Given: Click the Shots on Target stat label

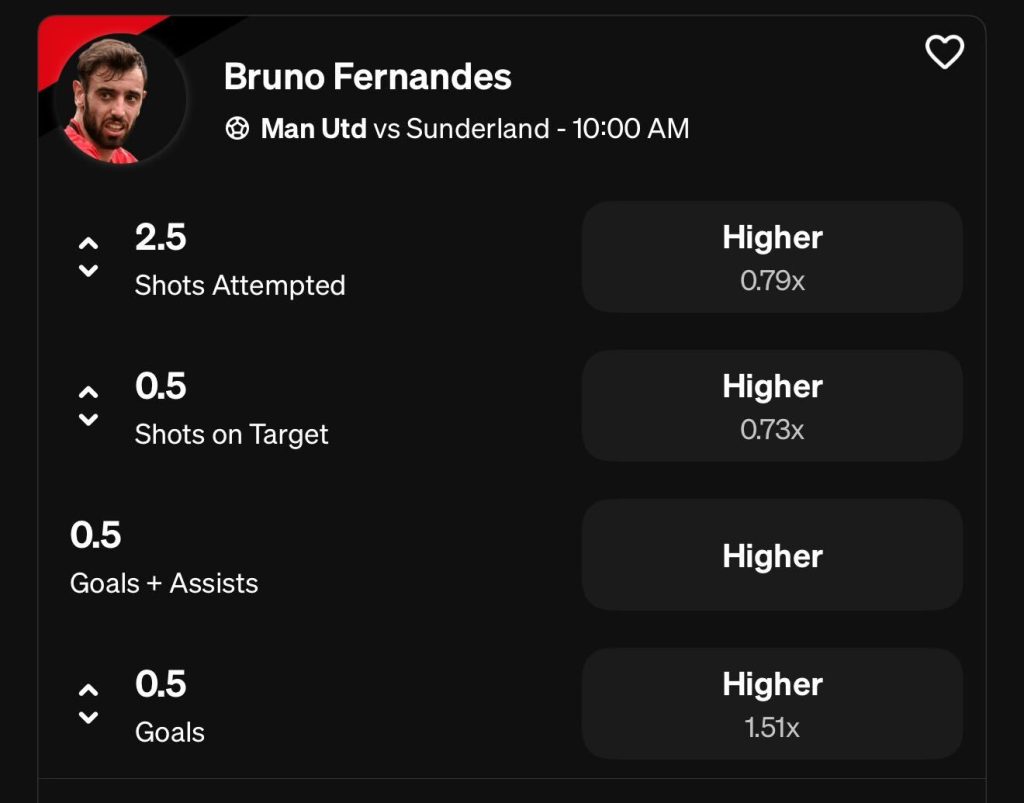Looking at the screenshot, I should pos(231,434).
